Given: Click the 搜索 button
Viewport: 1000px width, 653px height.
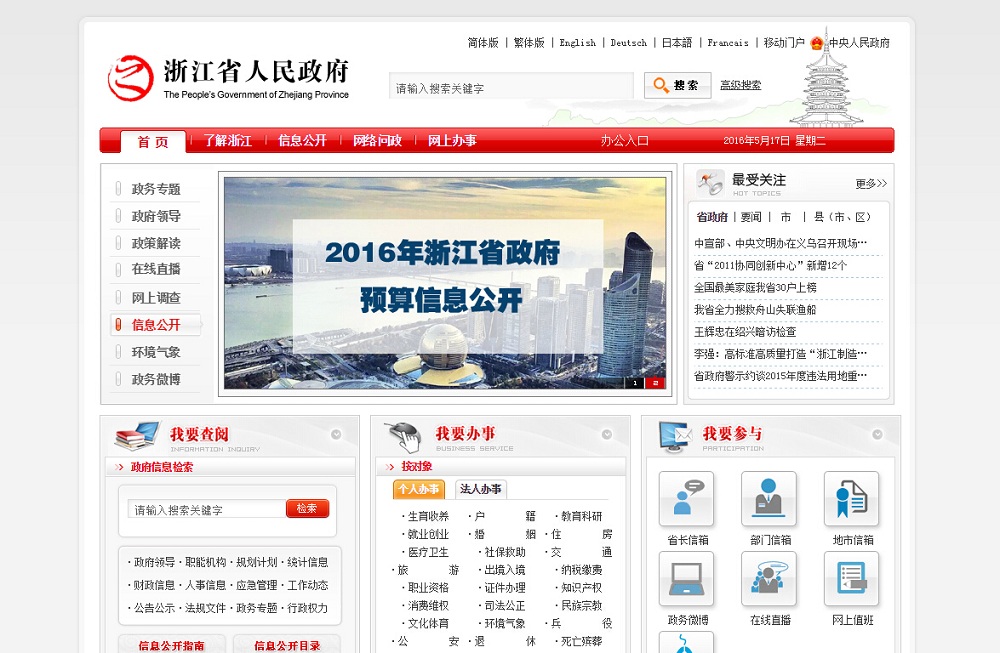Looking at the screenshot, I should tap(677, 85).
